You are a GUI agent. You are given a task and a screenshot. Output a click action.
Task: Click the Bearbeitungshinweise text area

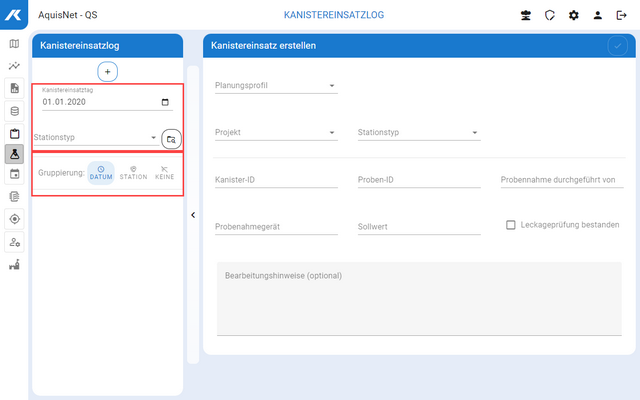tap(418, 298)
